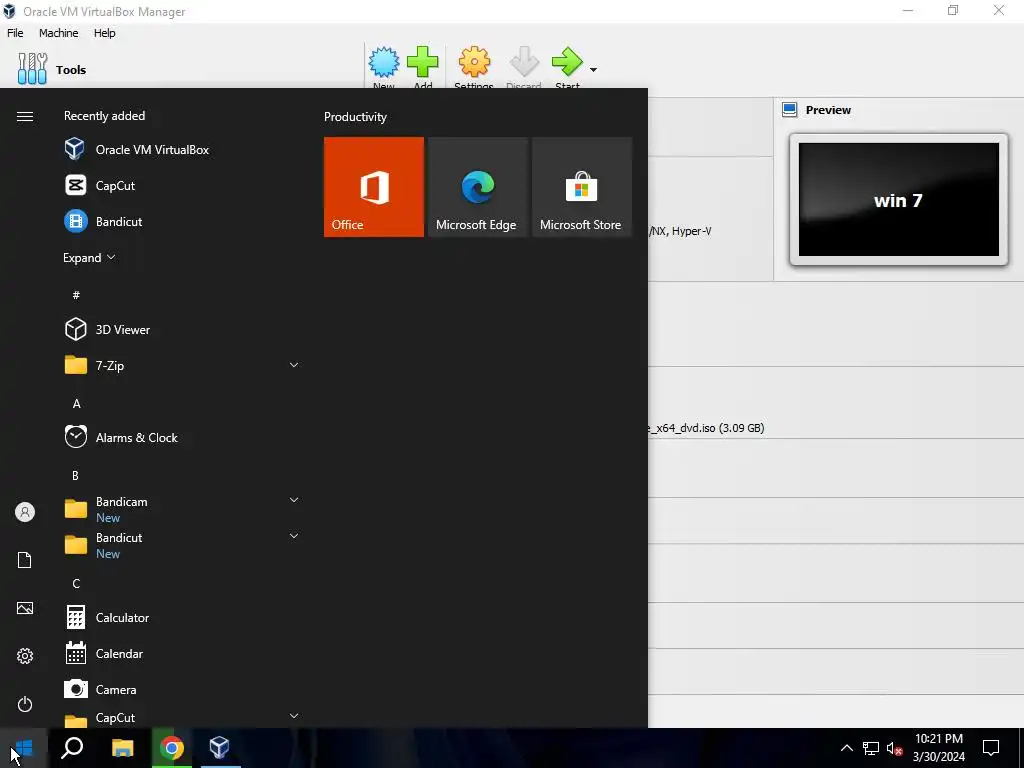This screenshot has height=768, width=1024.
Task: Open the notification center icon
Action: pos(991,748)
